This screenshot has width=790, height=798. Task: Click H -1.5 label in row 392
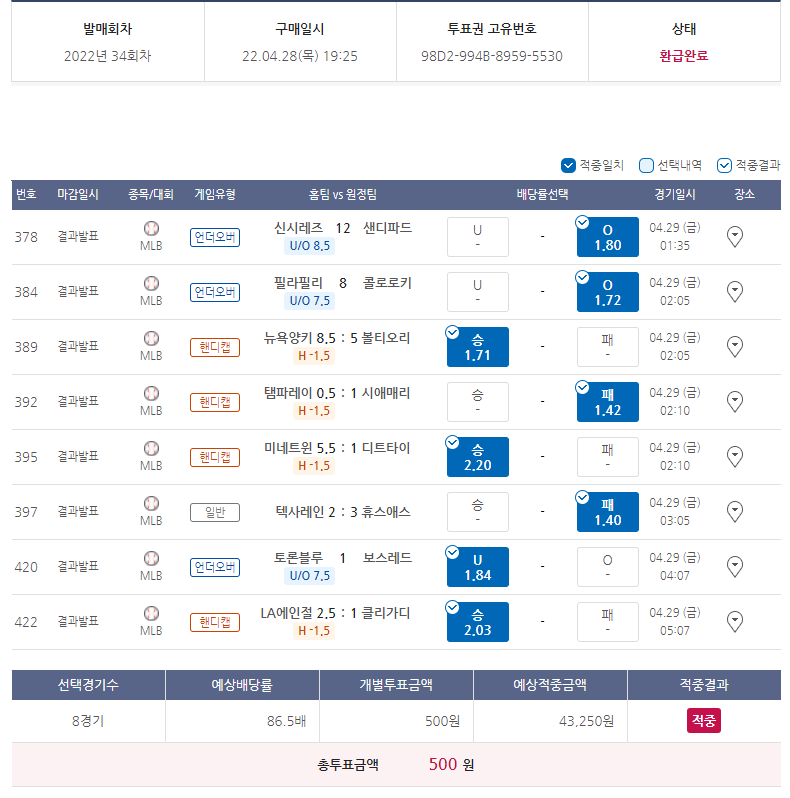(x=314, y=411)
